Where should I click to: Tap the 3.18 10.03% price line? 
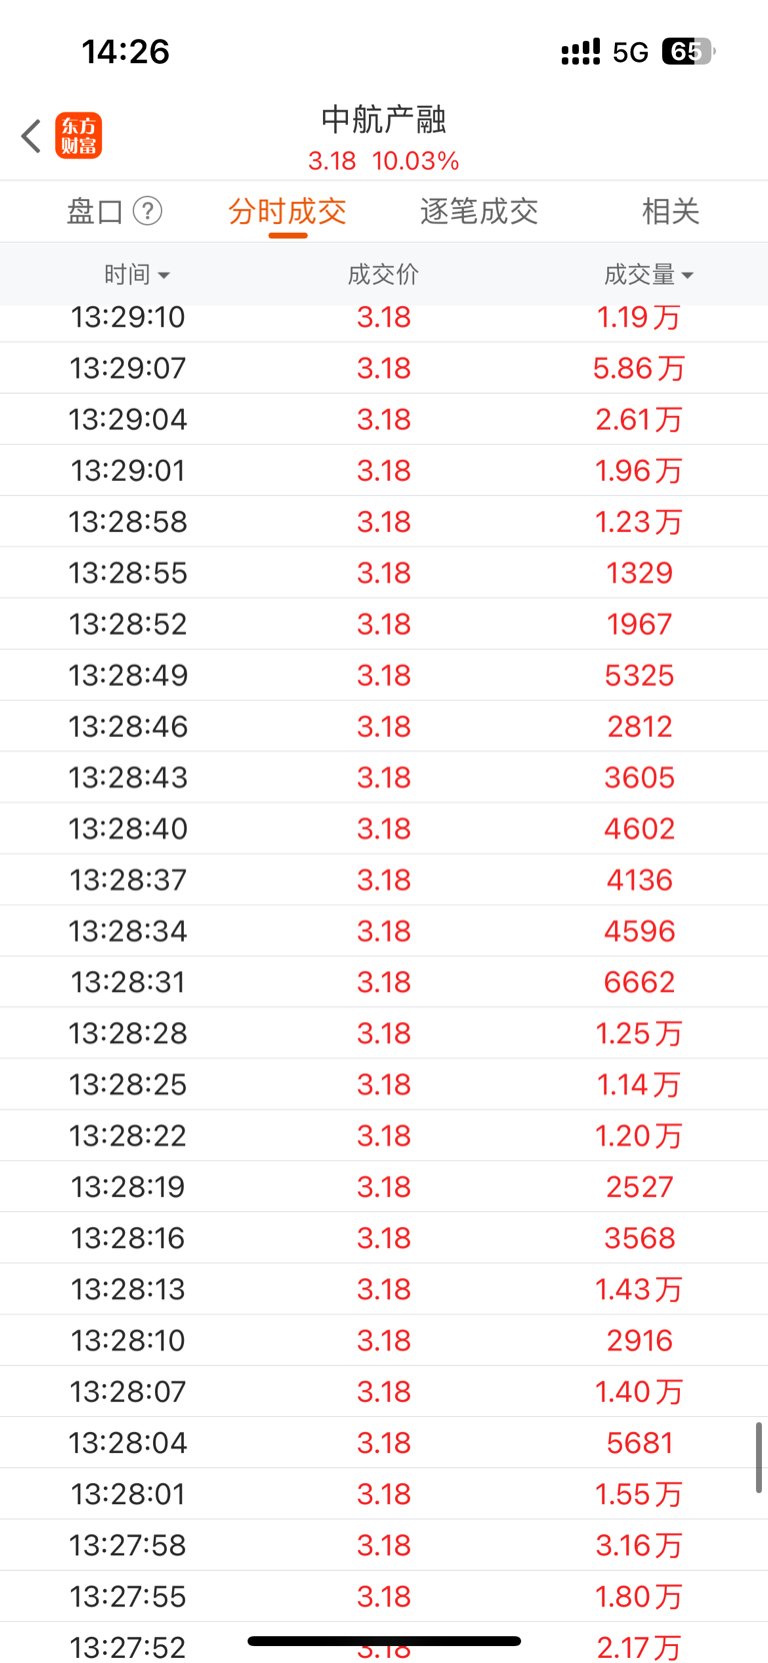click(x=384, y=161)
